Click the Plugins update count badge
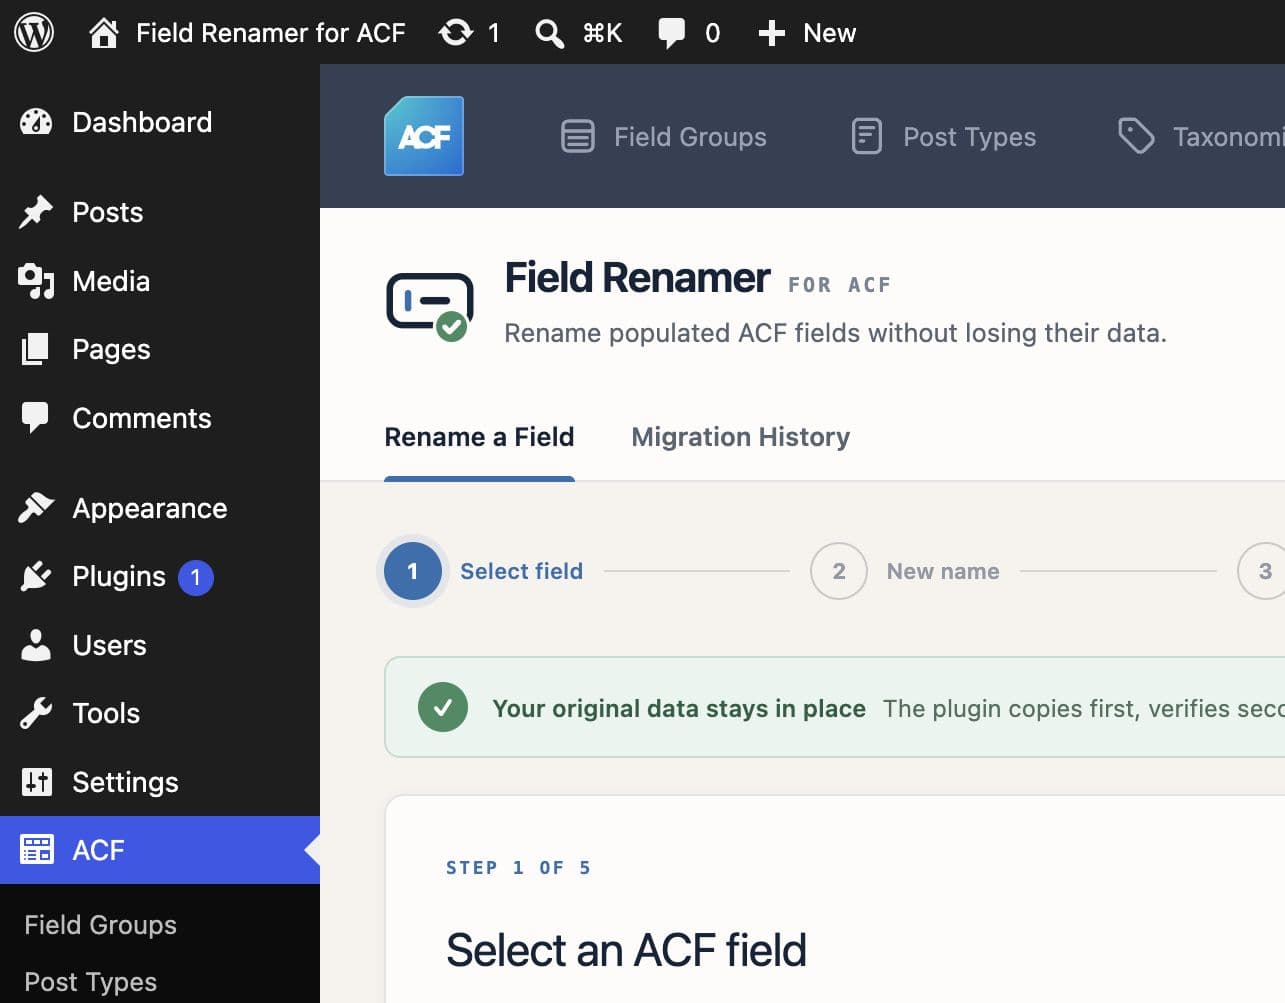Viewport: 1285px width, 1003px height. pyautogui.click(x=196, y=577)
